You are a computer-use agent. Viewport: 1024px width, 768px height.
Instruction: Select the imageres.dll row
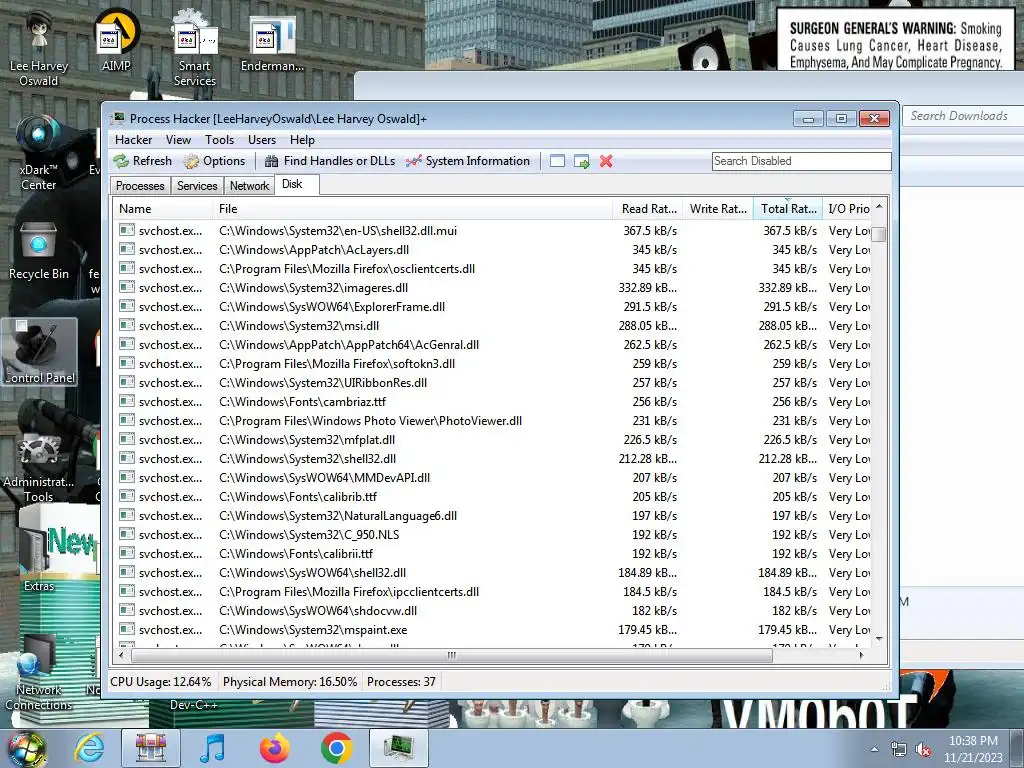click(x=494, y=287)
